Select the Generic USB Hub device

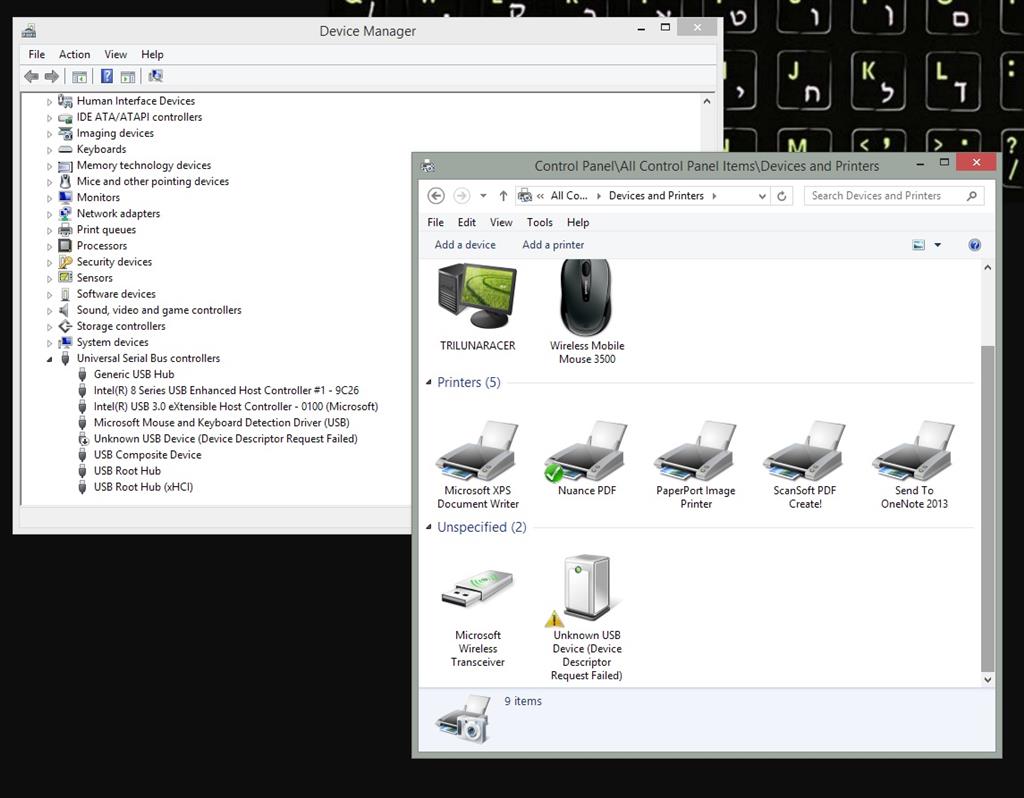pyautogui.click(x=134, y=374)
